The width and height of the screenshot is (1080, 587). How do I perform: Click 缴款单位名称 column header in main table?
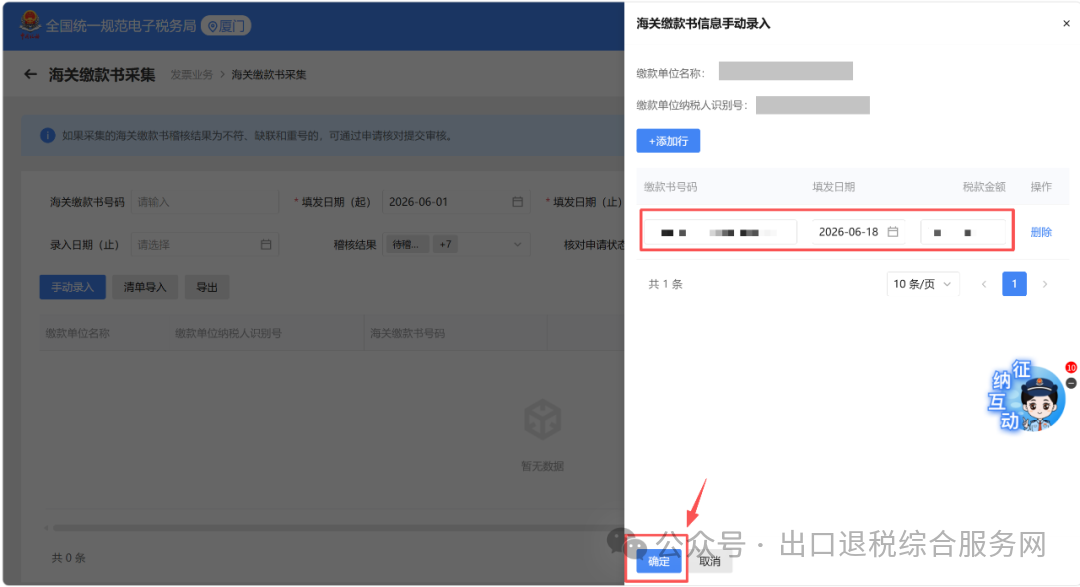pyautogui.click(x=78, y=333)
